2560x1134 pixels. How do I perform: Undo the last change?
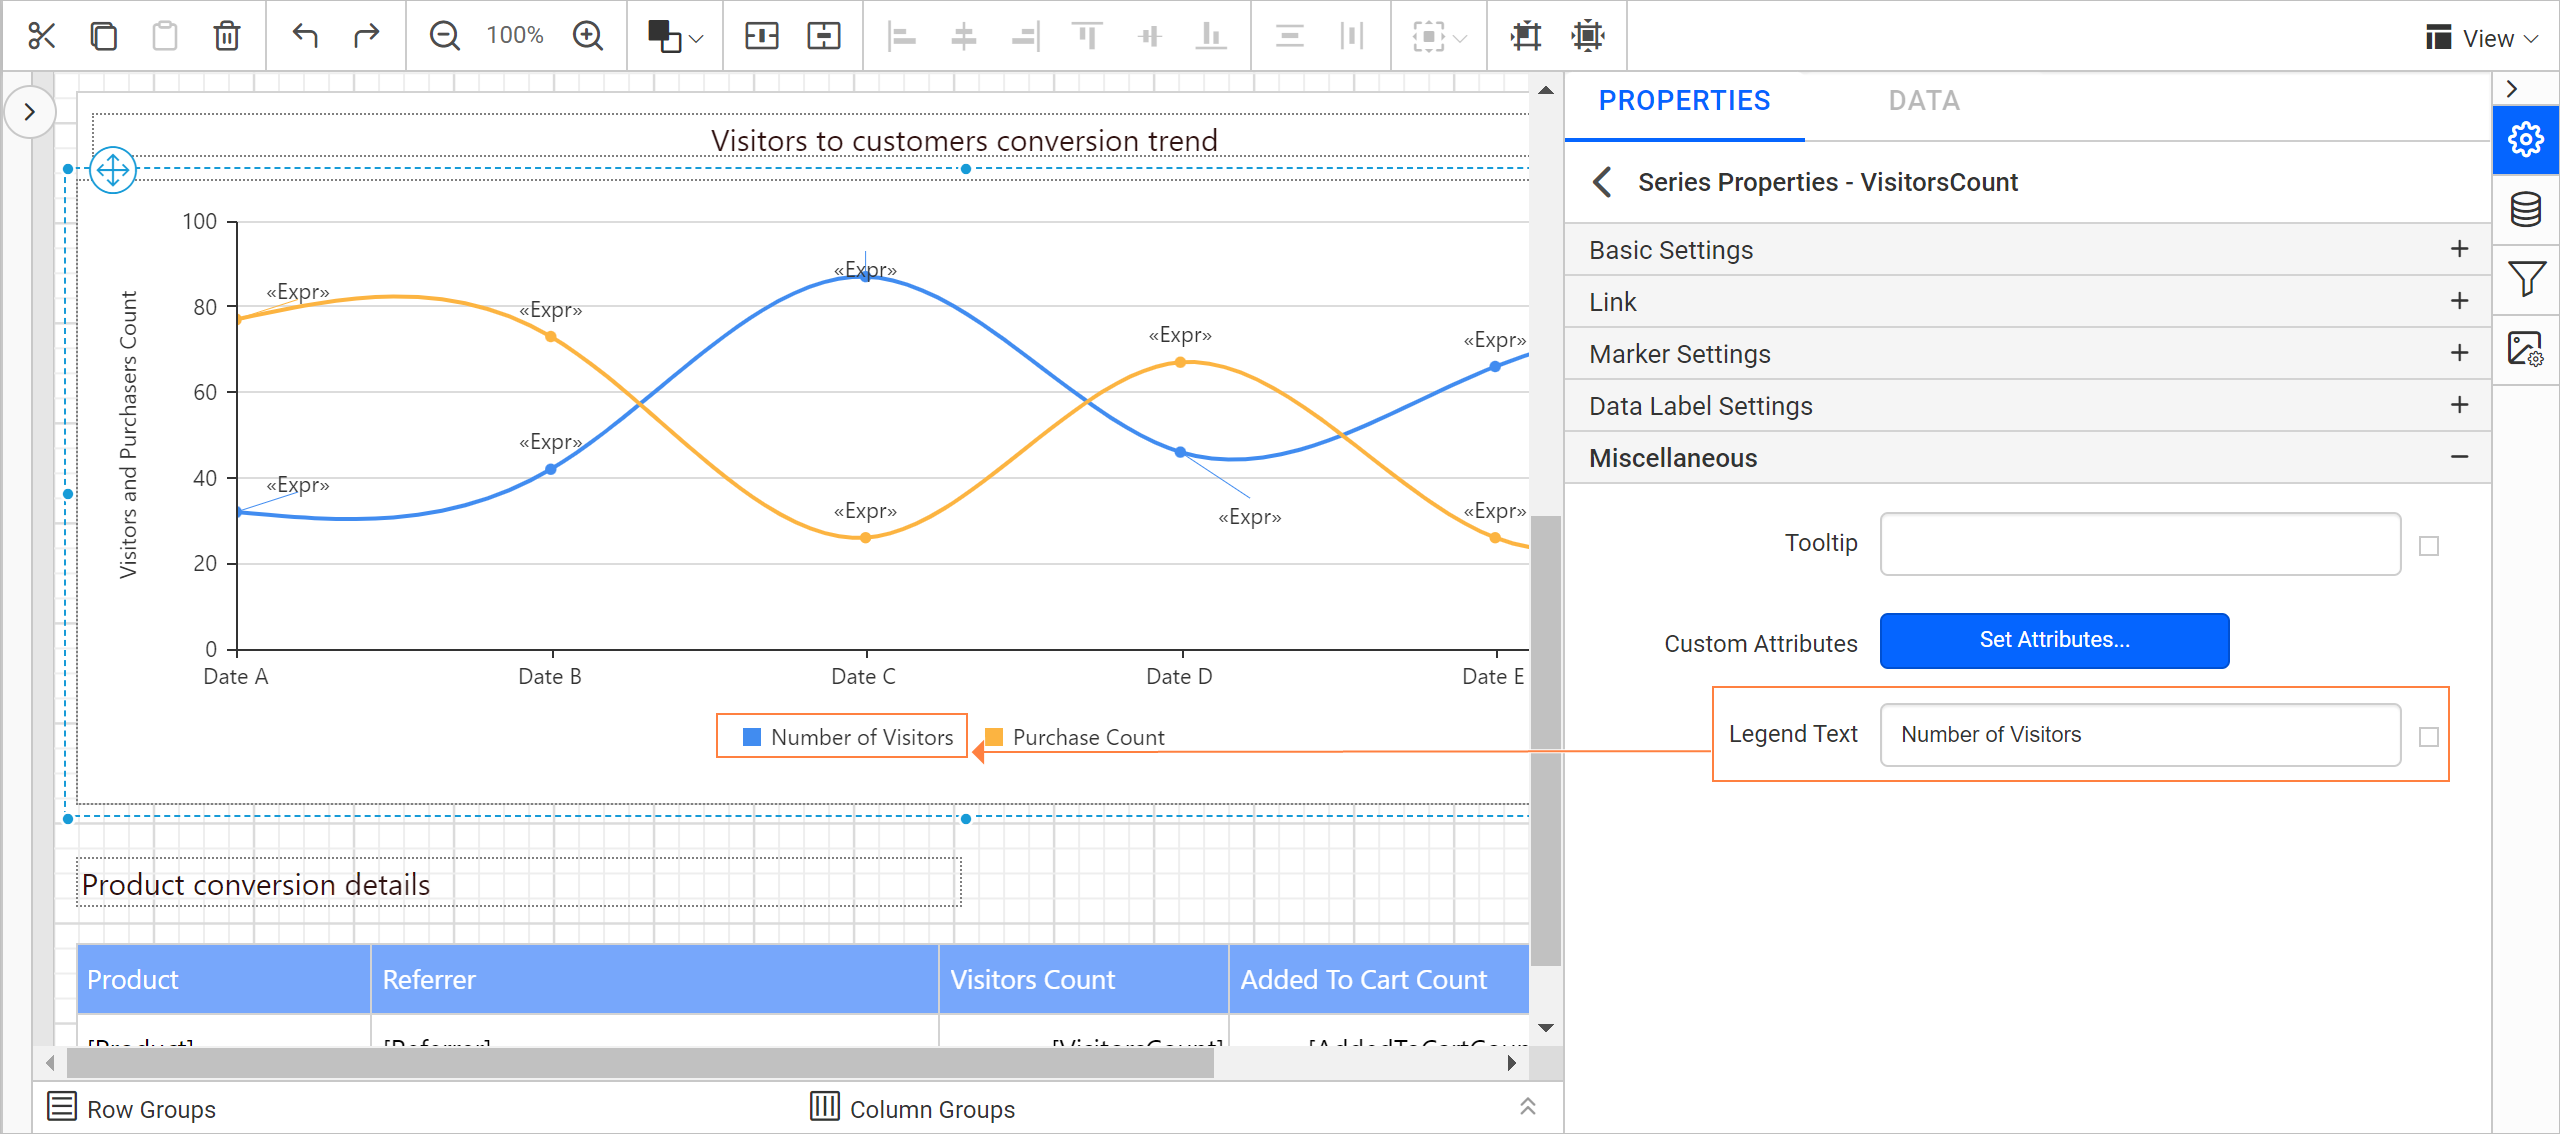point(305,35)
